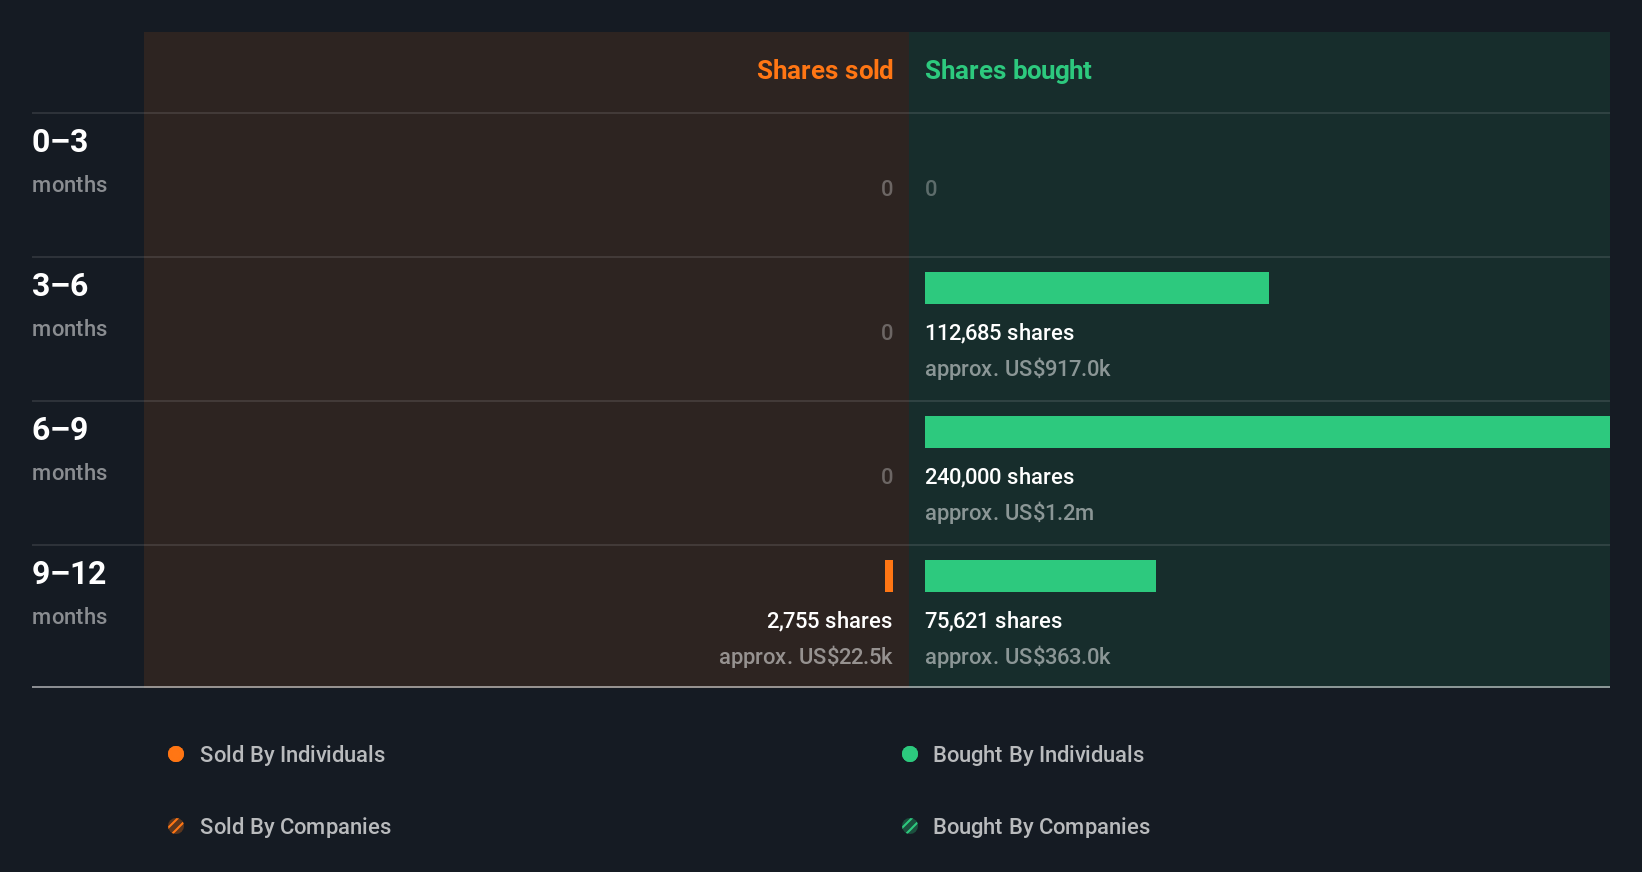Select the Bought By Individuals legend label
This screenshot has width=1642, height=872.
(x=1038, y=754)
